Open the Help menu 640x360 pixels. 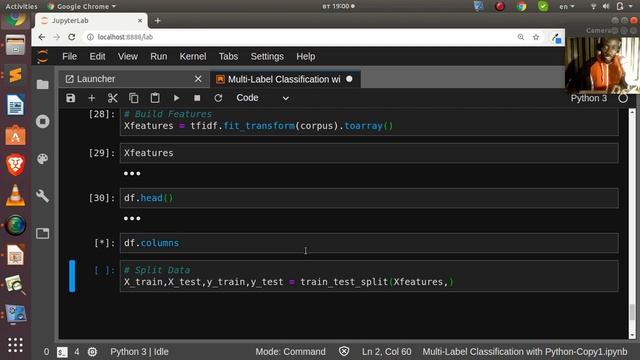click(x=305, y=56)
